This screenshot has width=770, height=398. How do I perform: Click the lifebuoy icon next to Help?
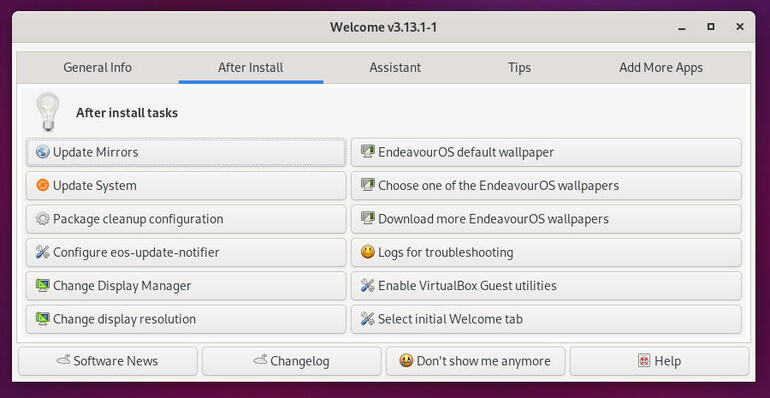tap(644, 361)
